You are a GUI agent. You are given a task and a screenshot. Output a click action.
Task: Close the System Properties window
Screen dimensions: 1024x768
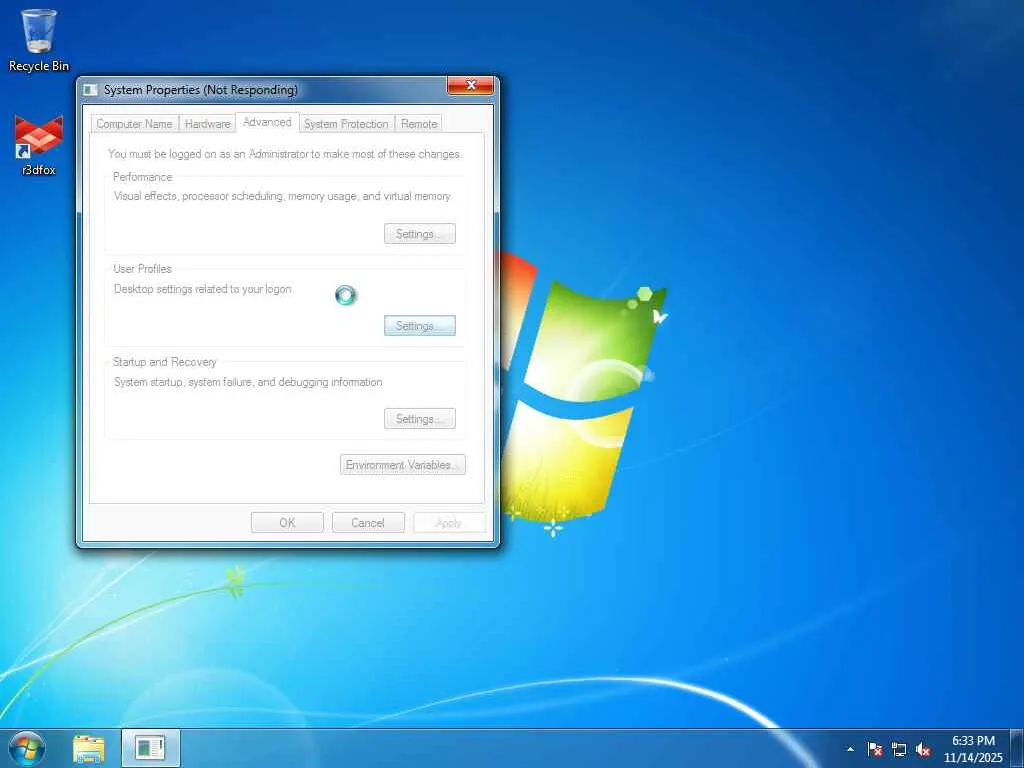[470, 86]
